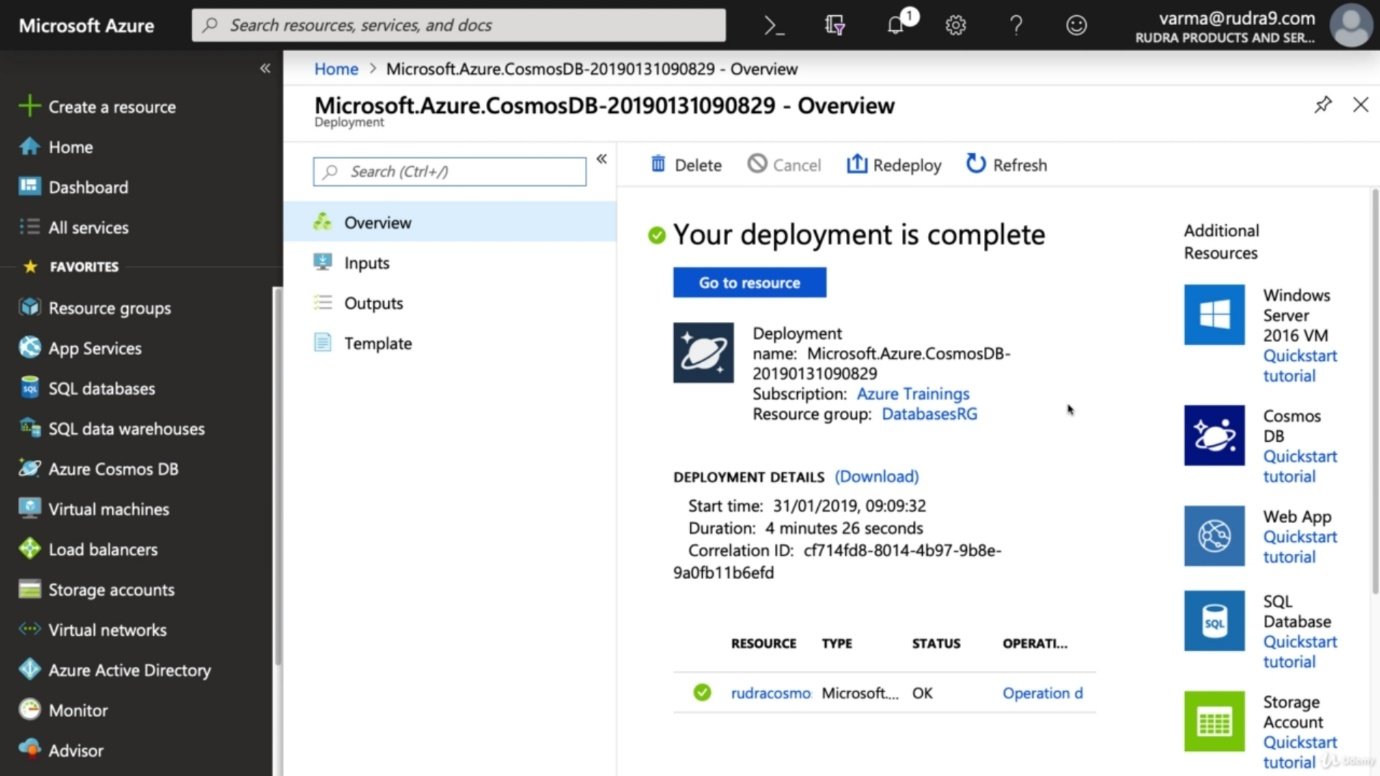Open the Help question mark icon
Viewport: 1380px width, 776px height.
click(1016, 26)
